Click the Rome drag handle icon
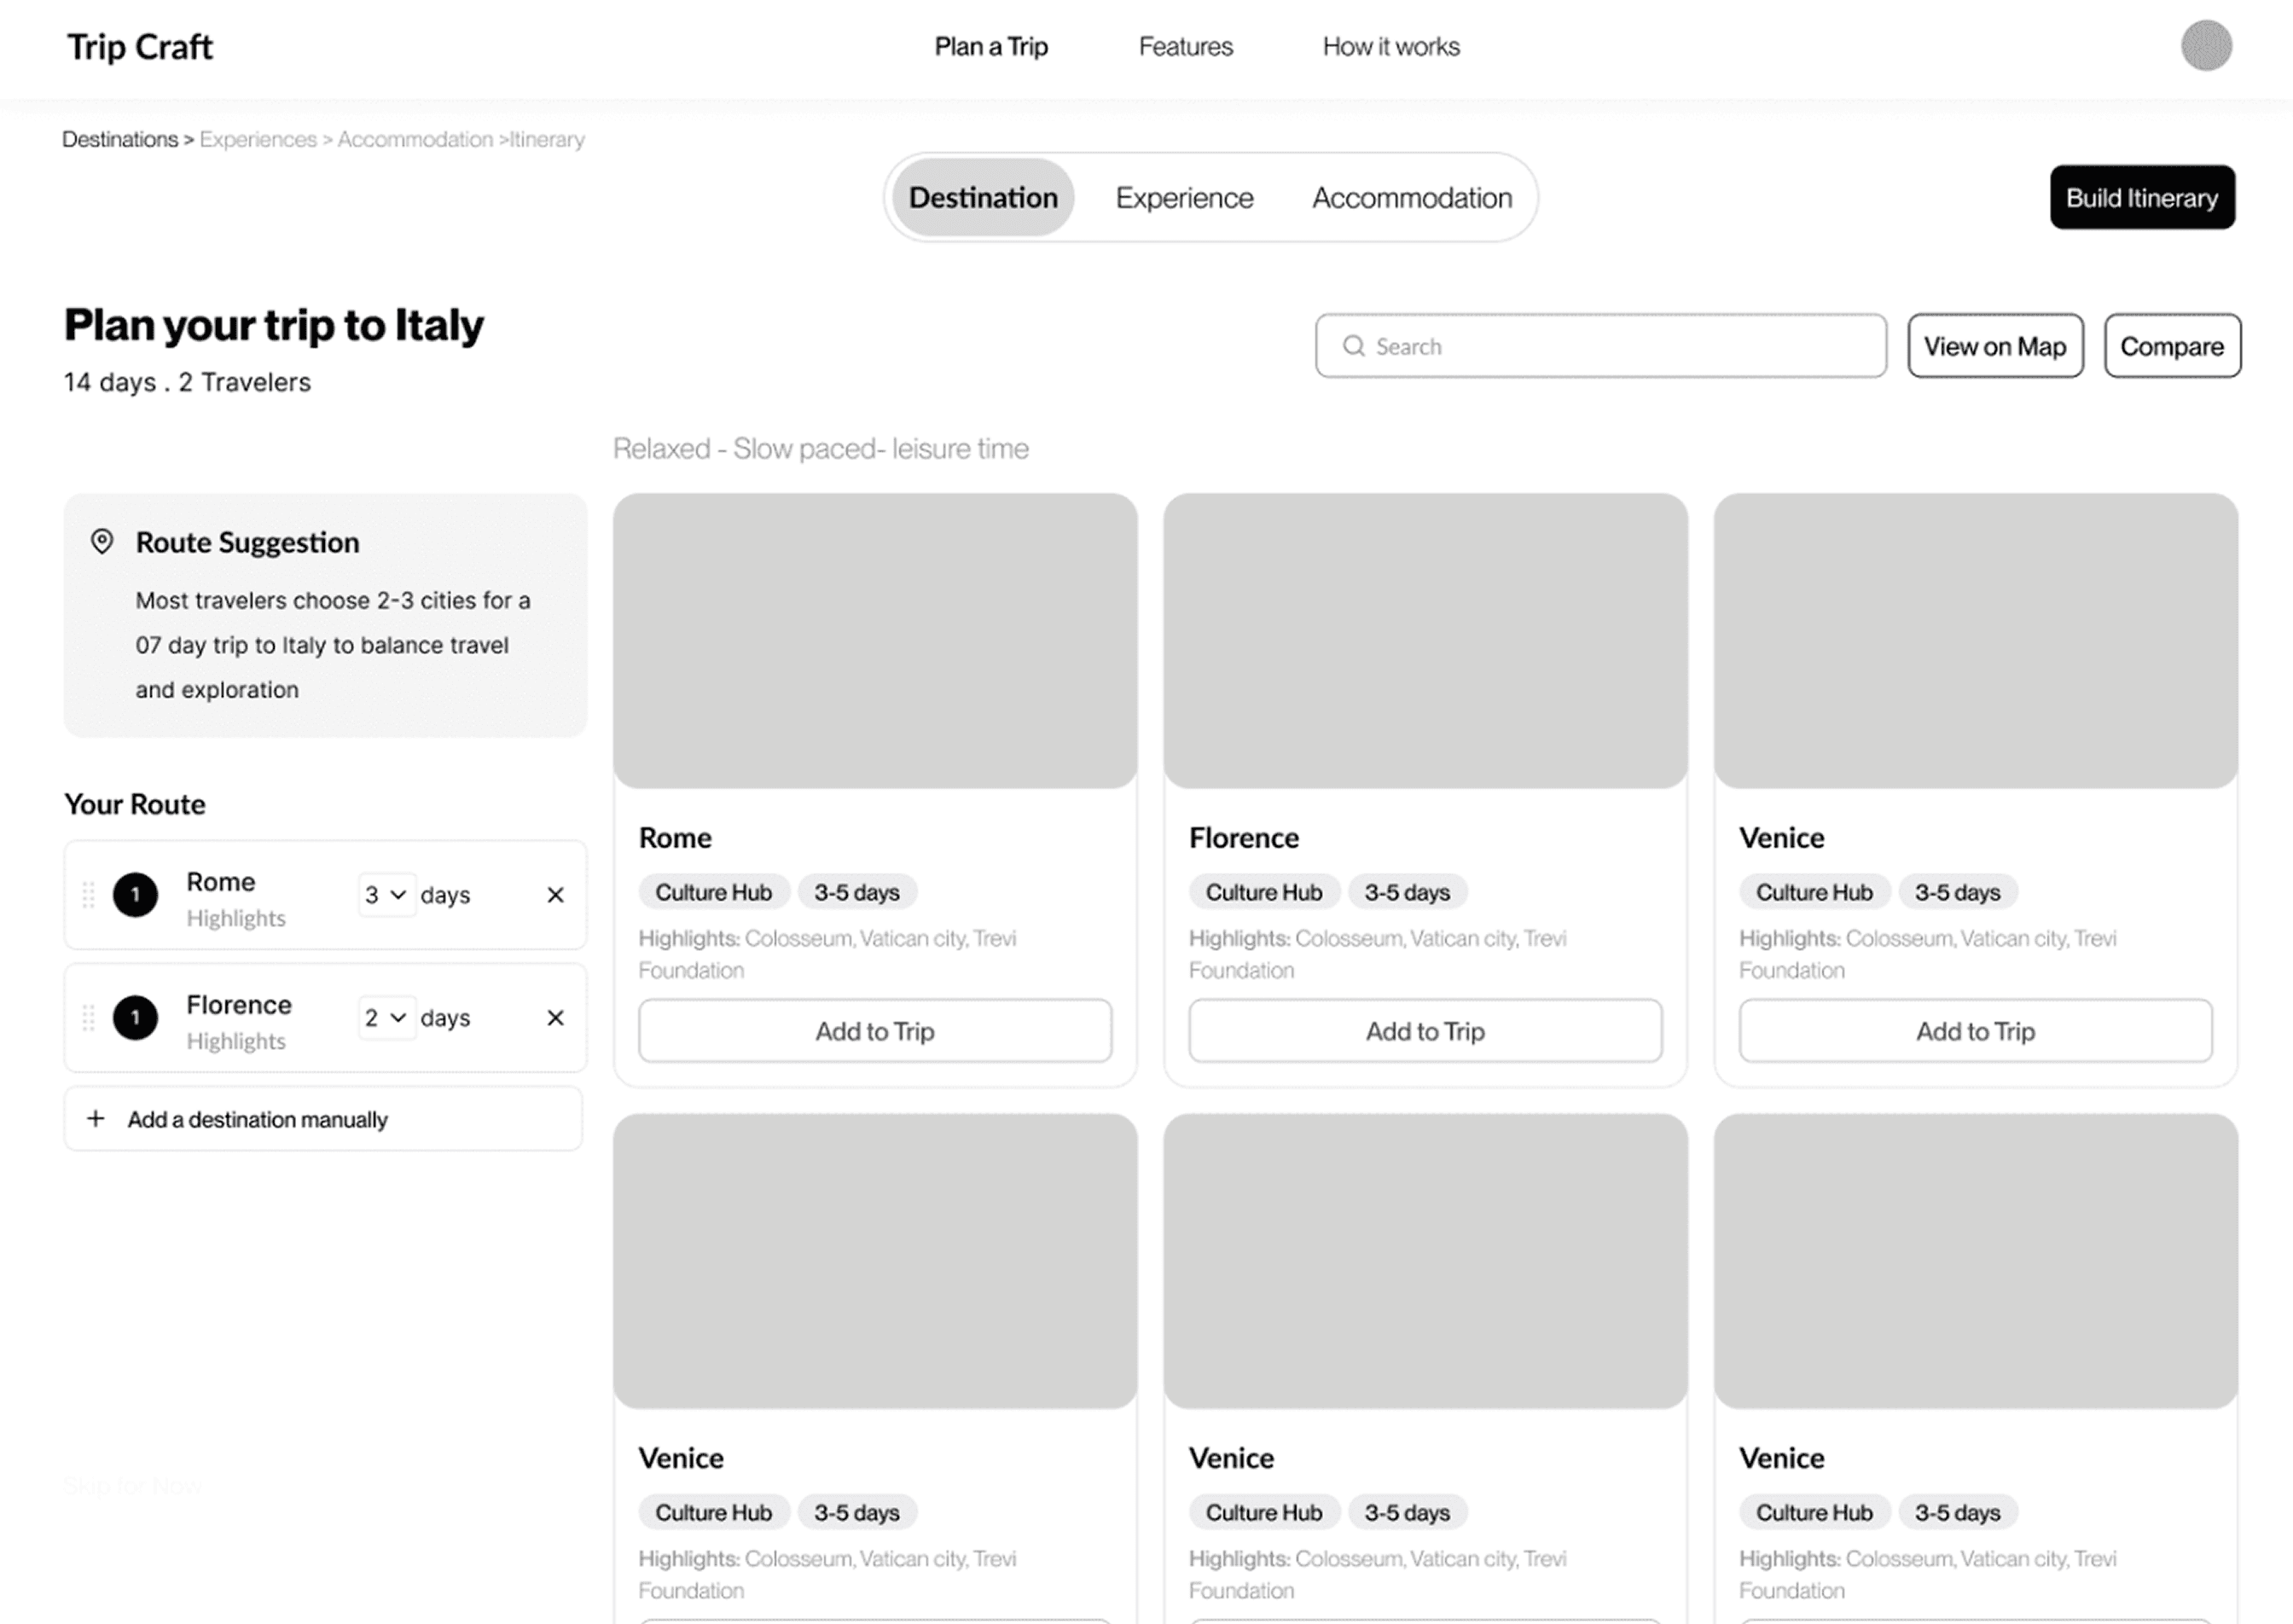This screenshot has width=2293, height=1624. pyautogui.click(x=88, y=895)
